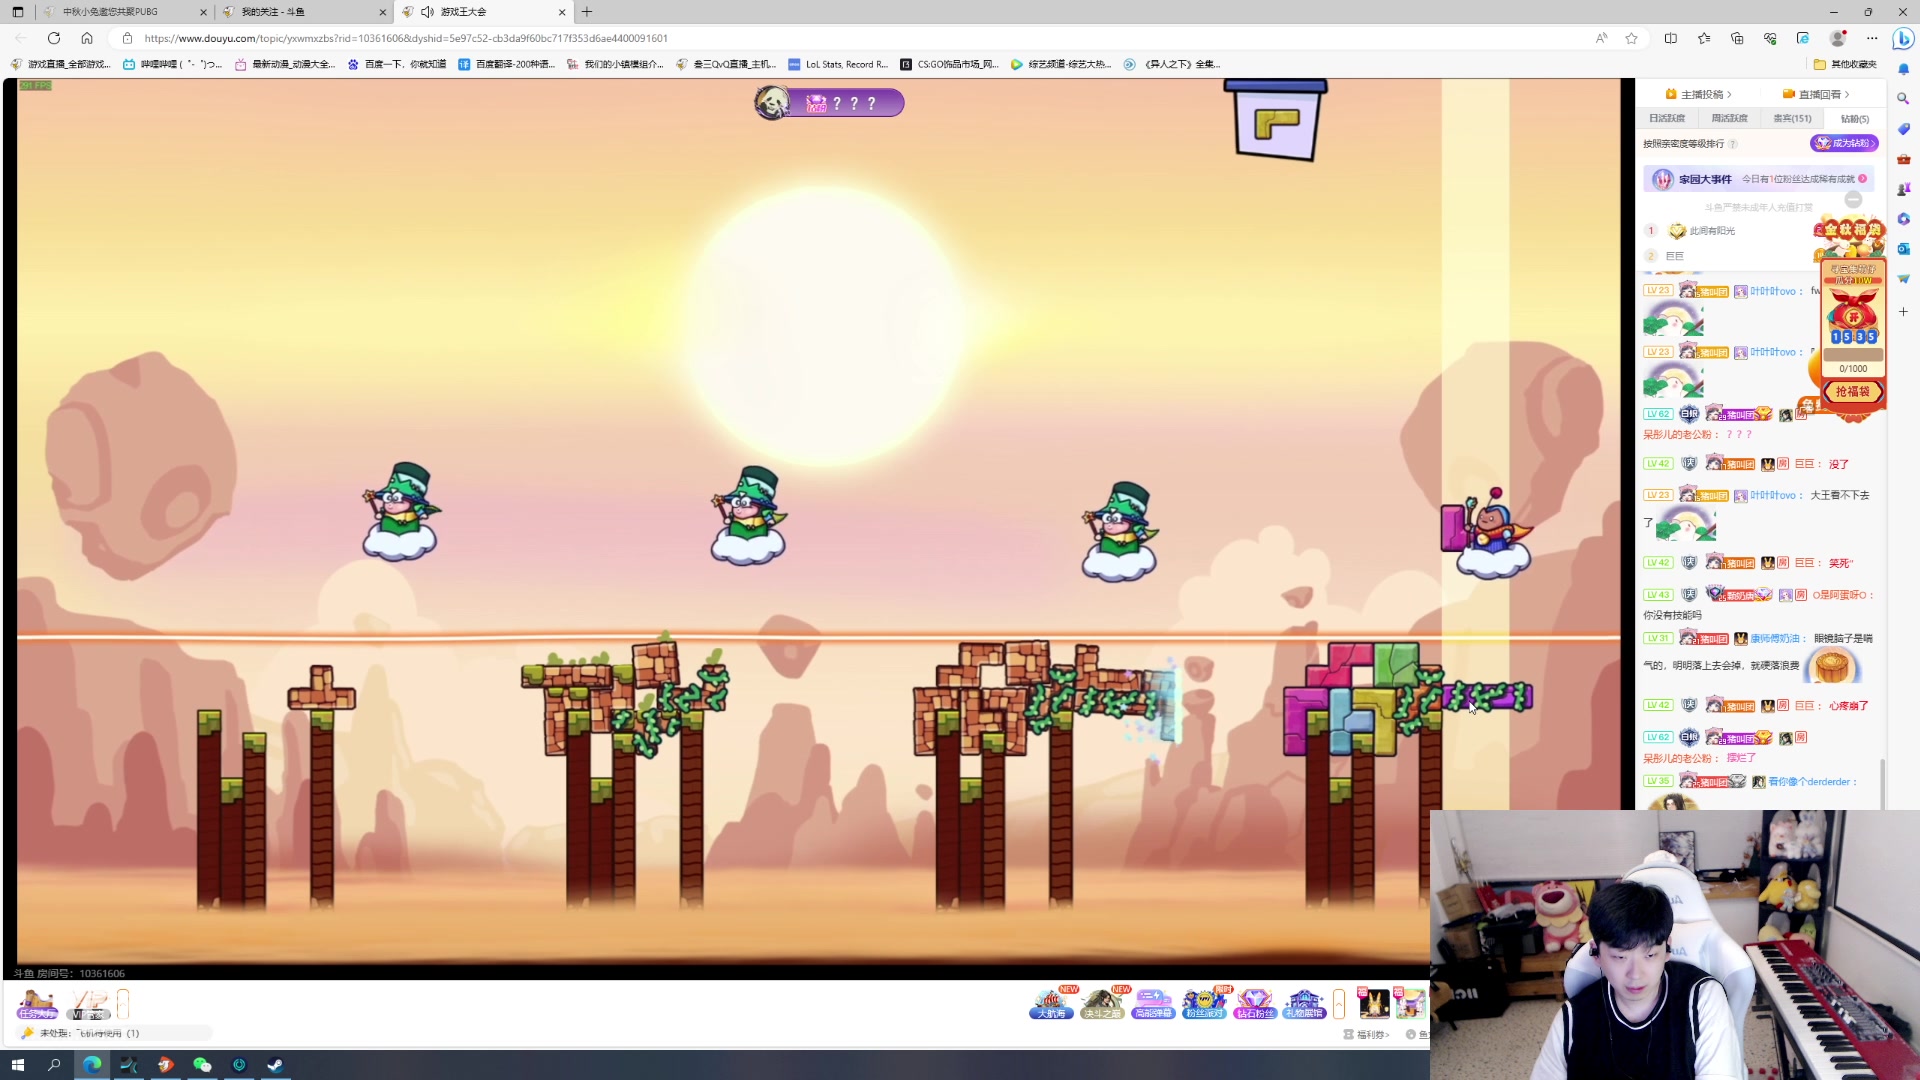The height and width of the screenshot is (1080, 1920).
Task: Open the 礼物展馆 icon
Action: [x=1304, y=1003]
